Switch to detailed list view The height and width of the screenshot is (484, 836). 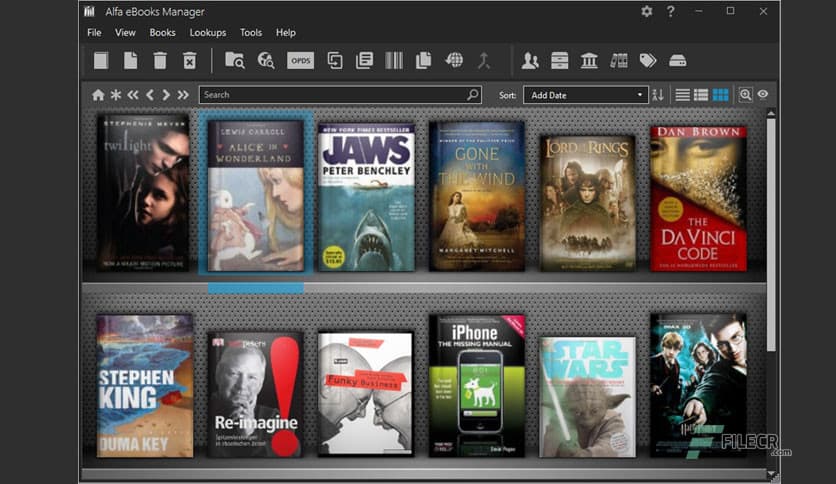tap(701, 95)
